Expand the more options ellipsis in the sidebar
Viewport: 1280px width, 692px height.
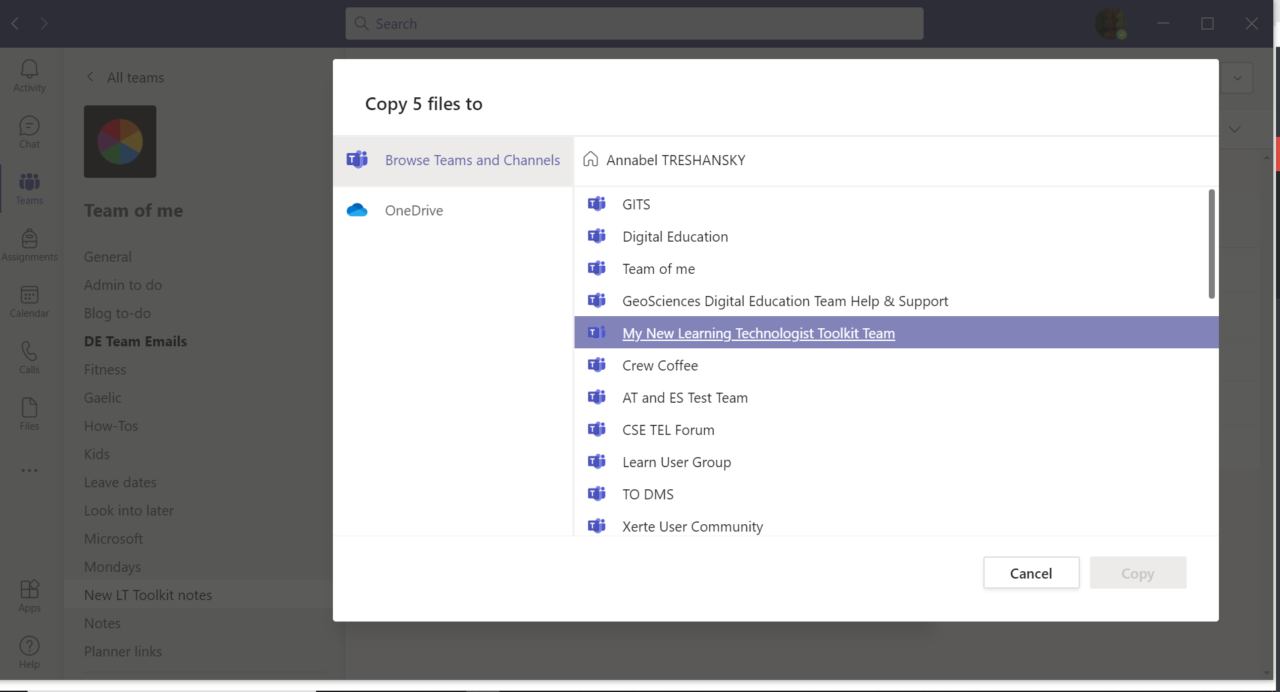tap(29, 470)
